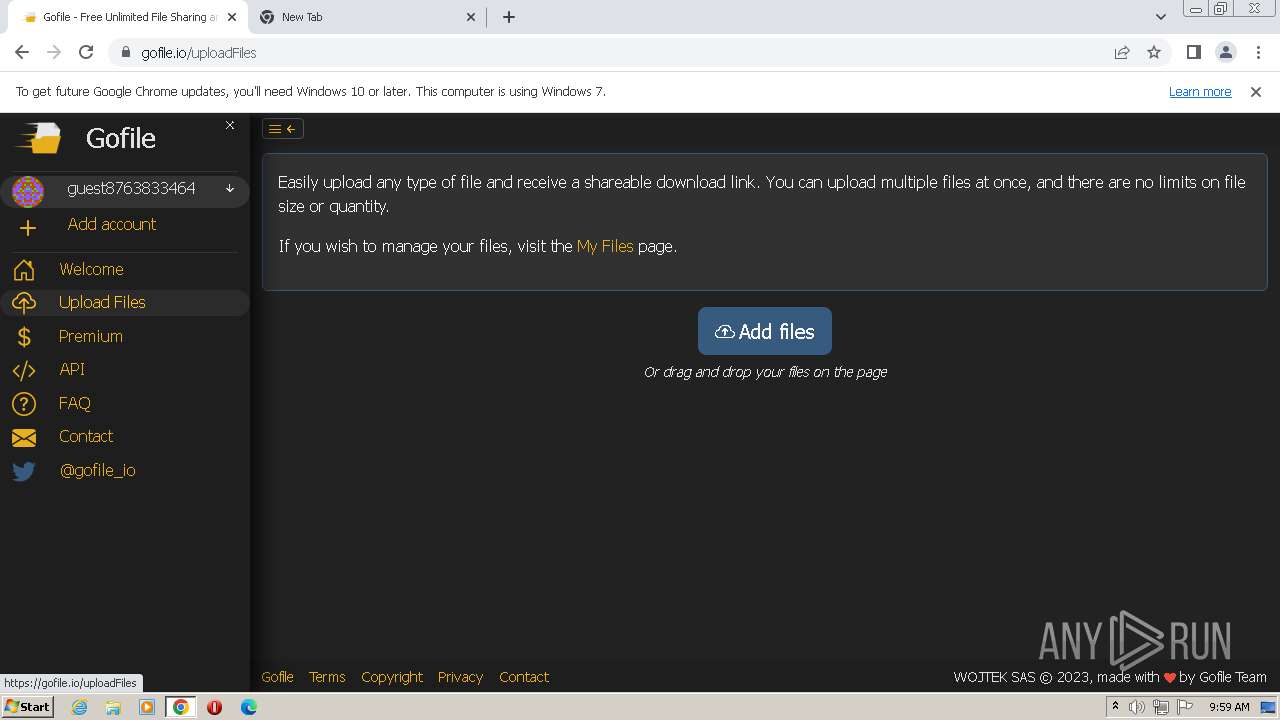Click the guest8763833464 avatar icon
Image resolution: width=1280 pixels, height=720 pixels.
[28, 191]
